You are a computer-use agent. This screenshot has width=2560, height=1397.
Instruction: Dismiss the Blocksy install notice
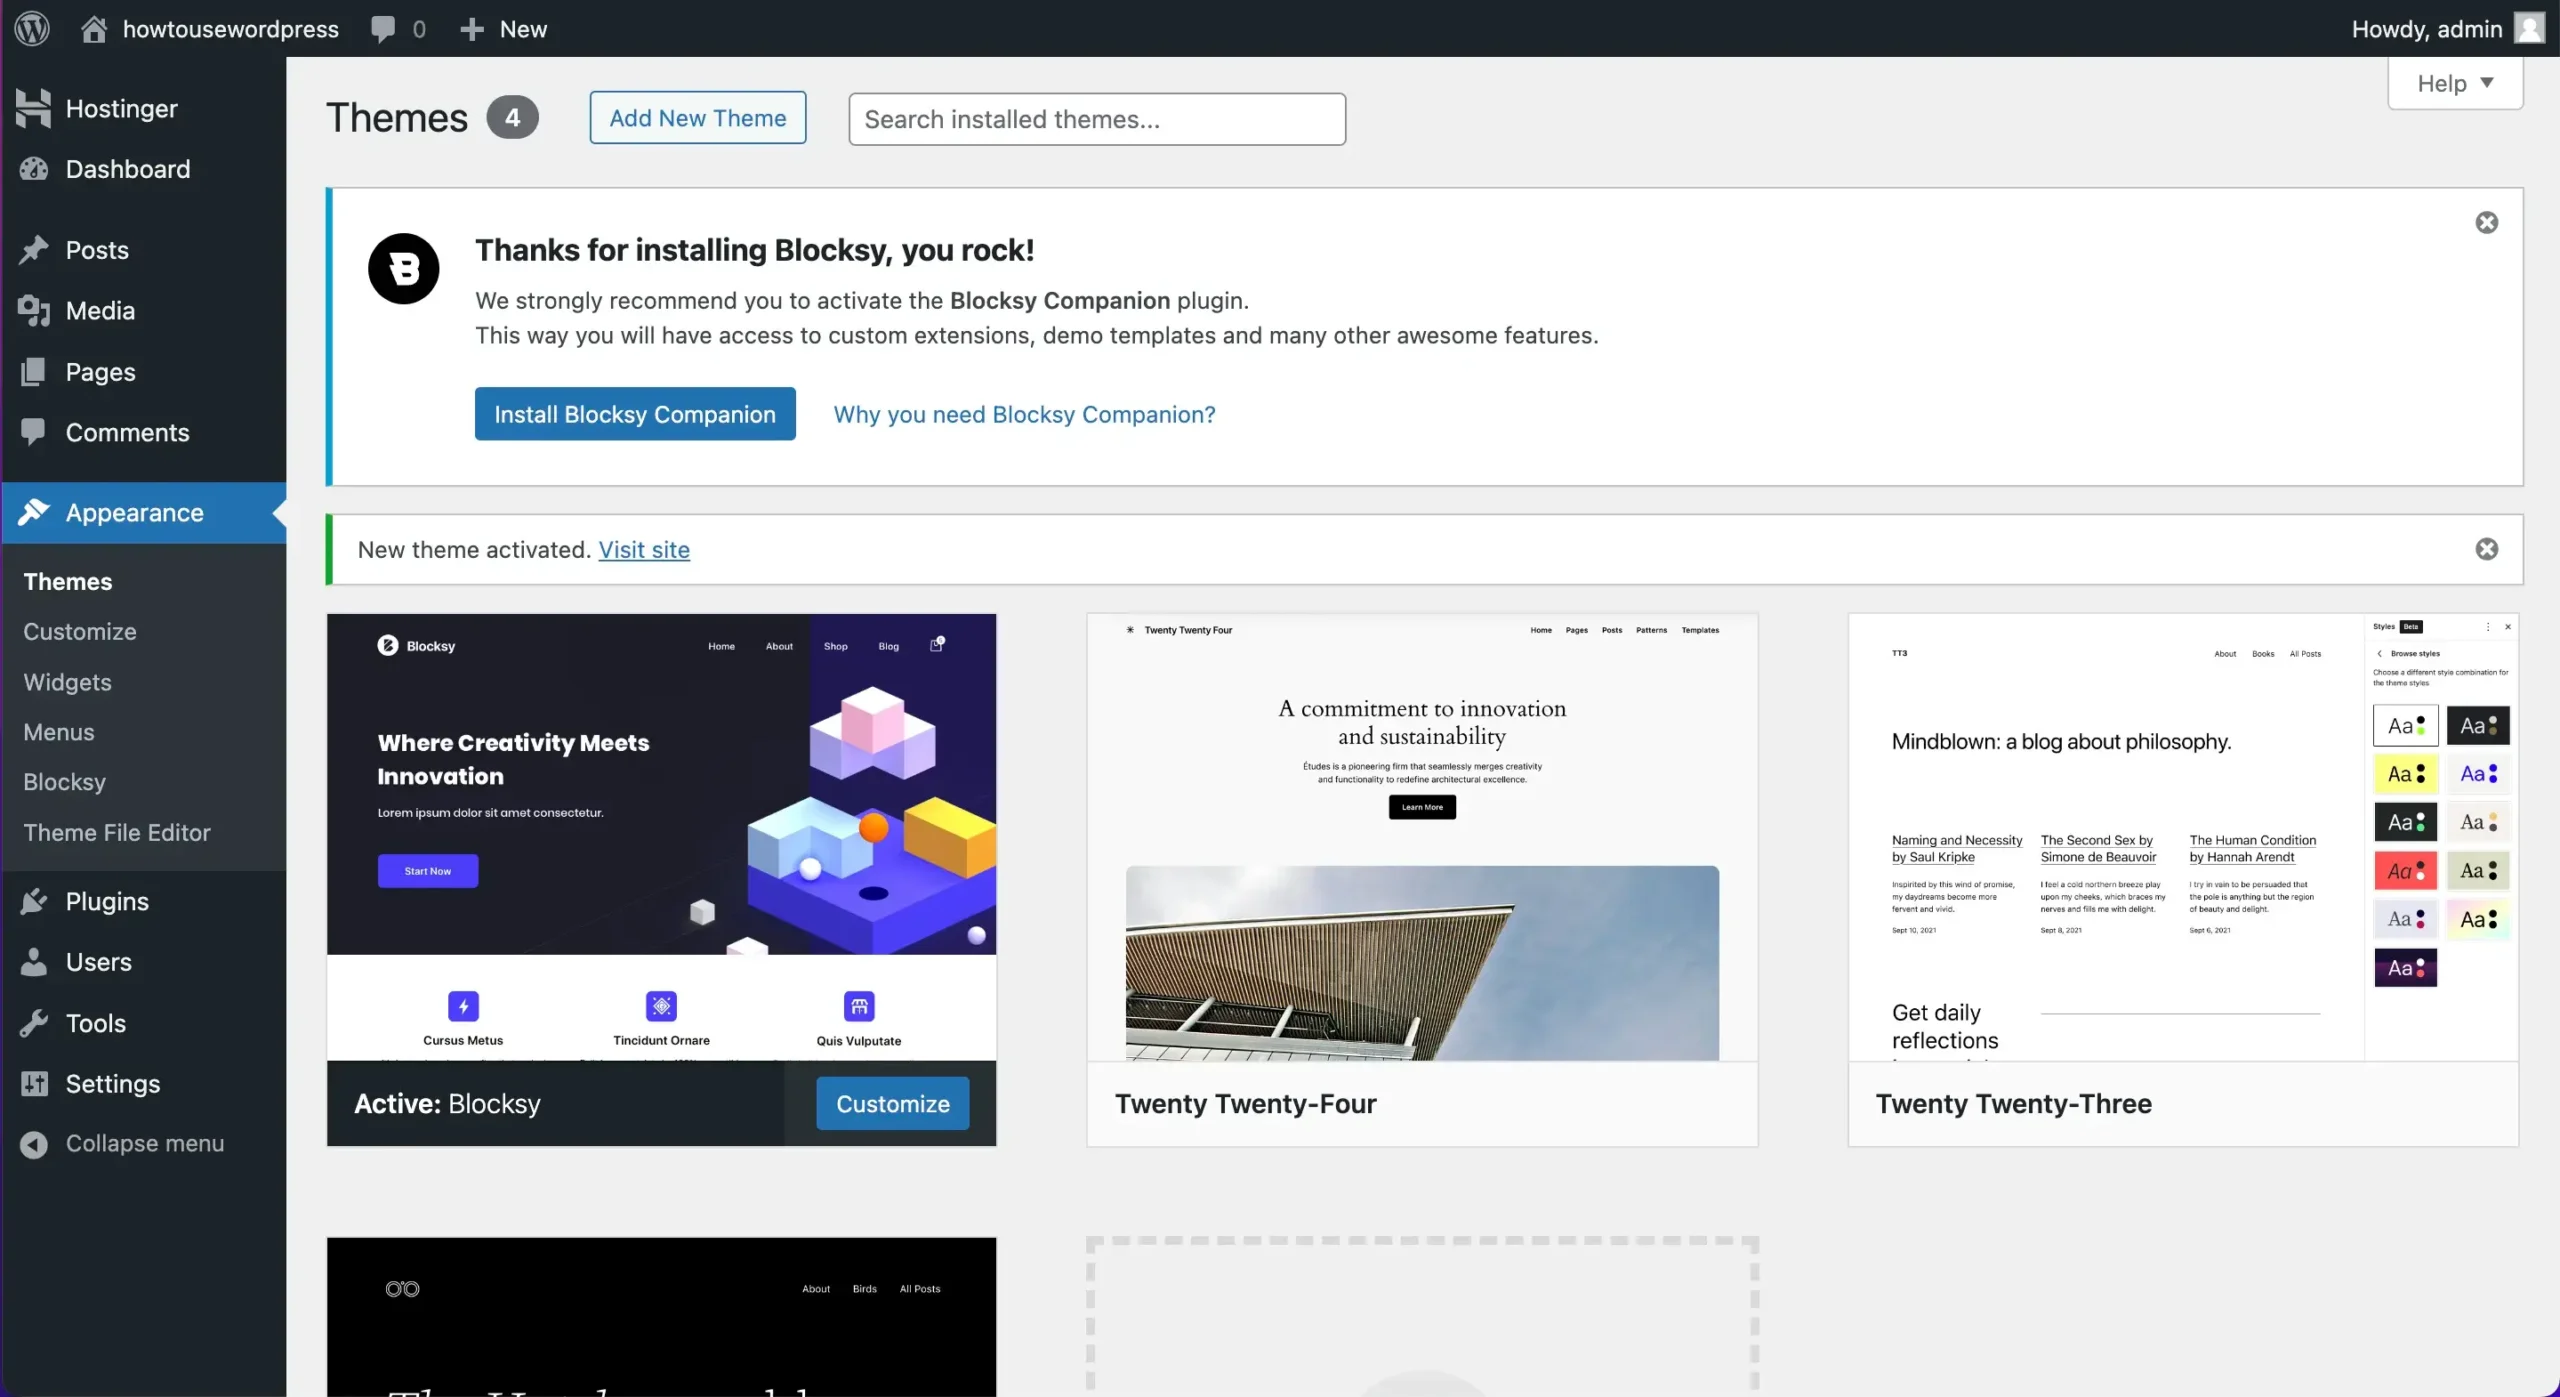click(2487, 222)
